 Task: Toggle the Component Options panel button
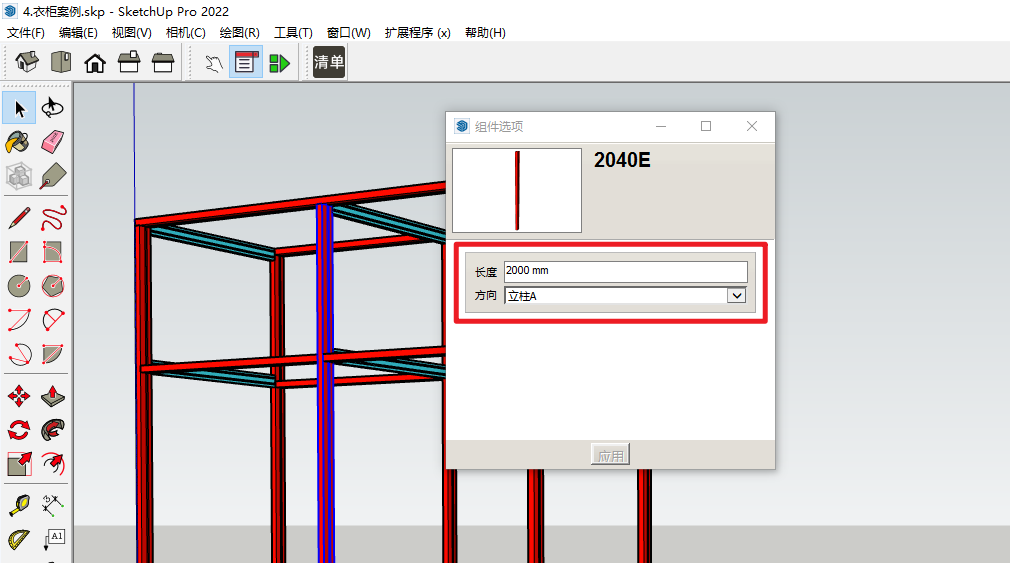coord(246,63)
